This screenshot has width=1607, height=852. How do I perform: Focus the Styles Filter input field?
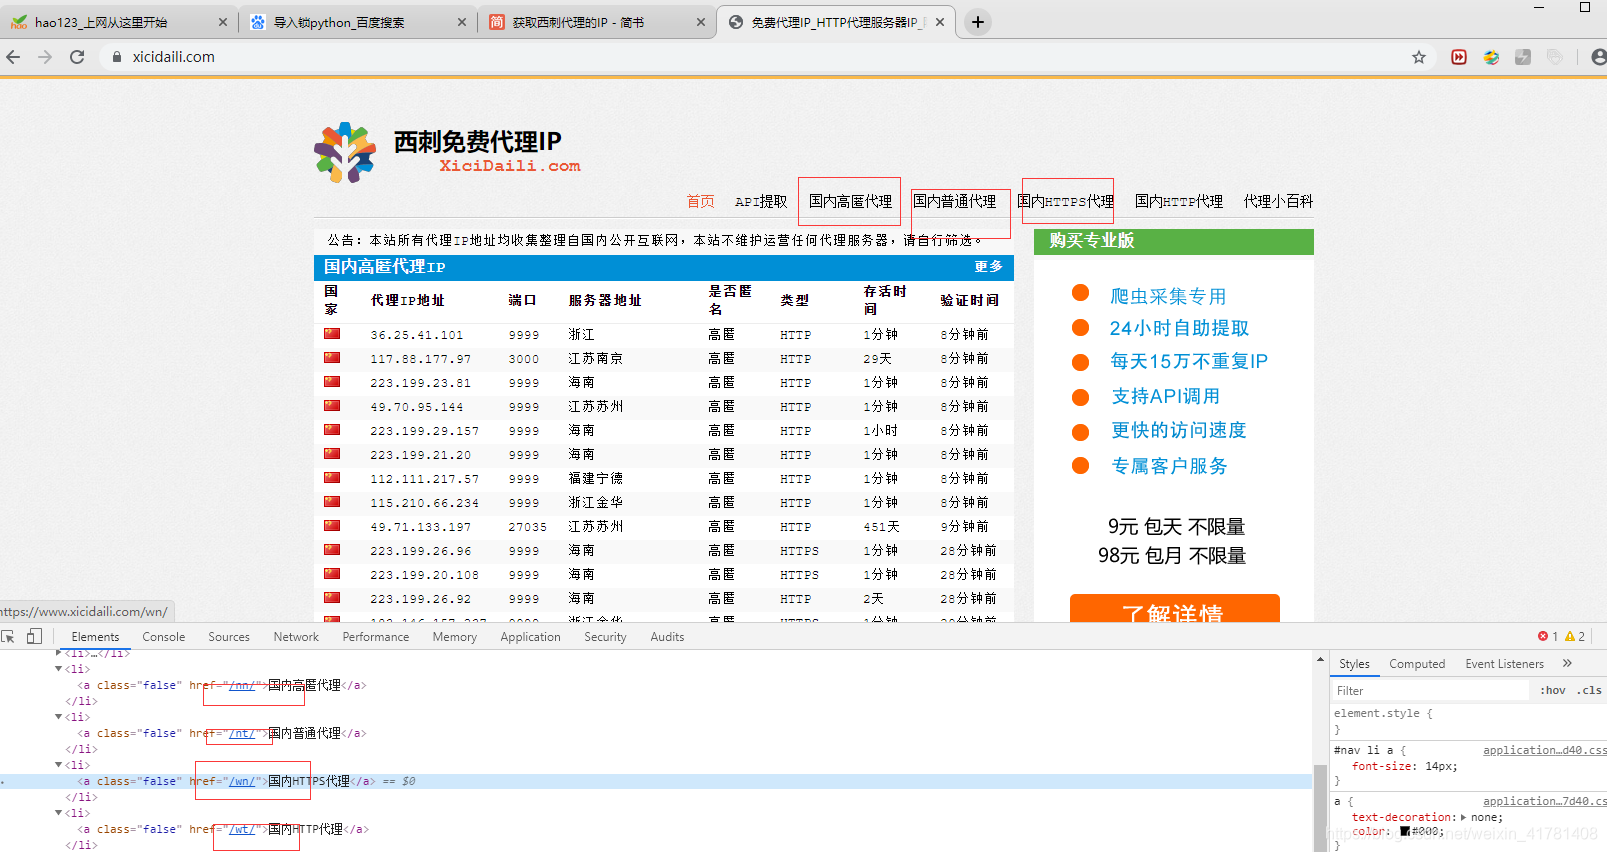coord(1430,690)
